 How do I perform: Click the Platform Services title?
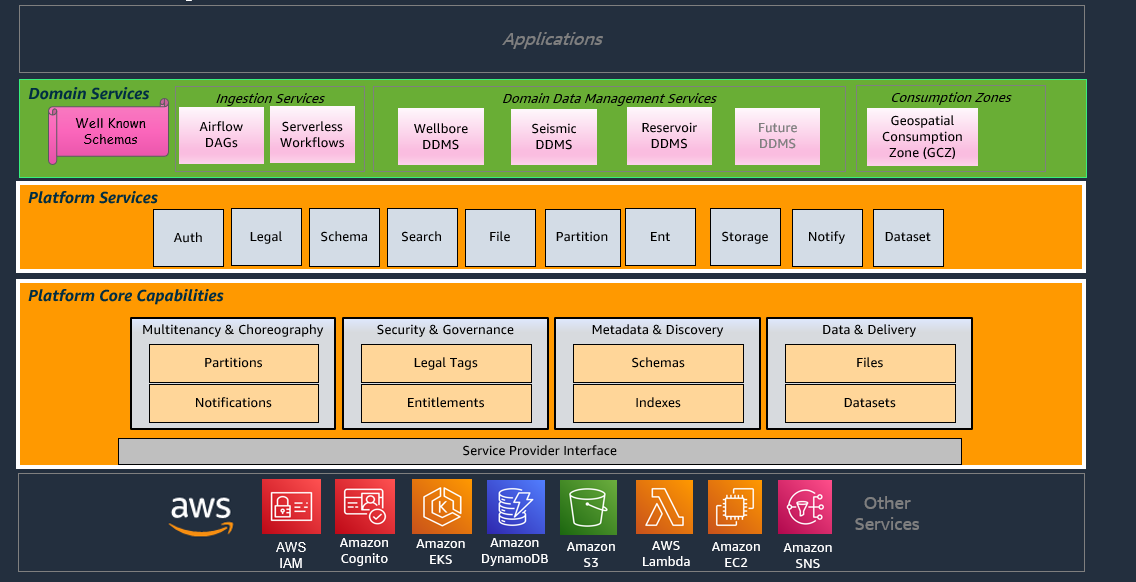click(x=93, y=198)
